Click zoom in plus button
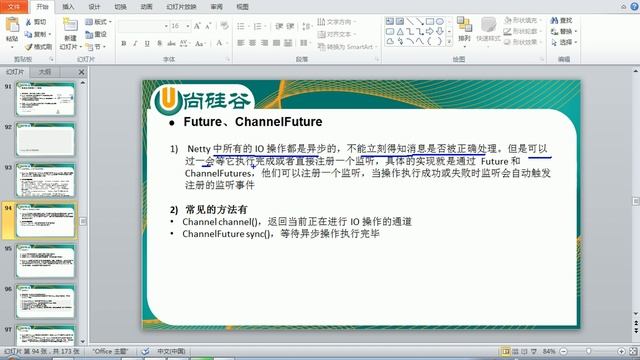This screenshot has height=360, width=640. click(x=621, y=351)
